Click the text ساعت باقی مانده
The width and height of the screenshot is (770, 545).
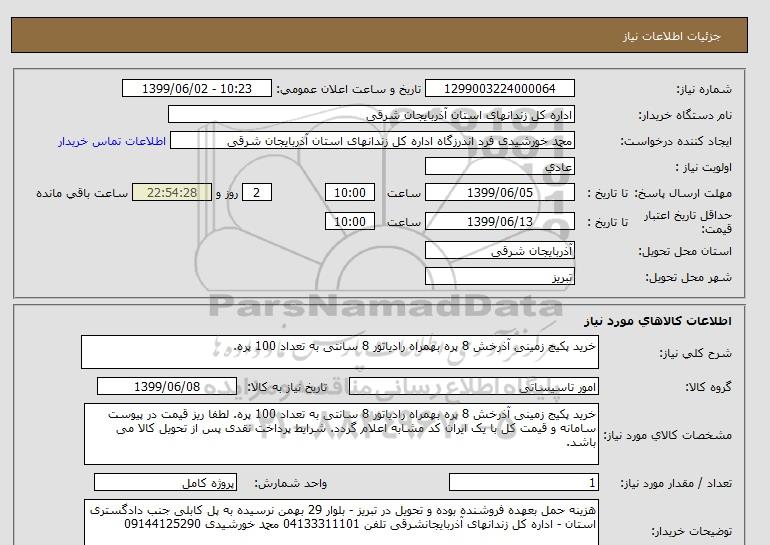(82, 193)
